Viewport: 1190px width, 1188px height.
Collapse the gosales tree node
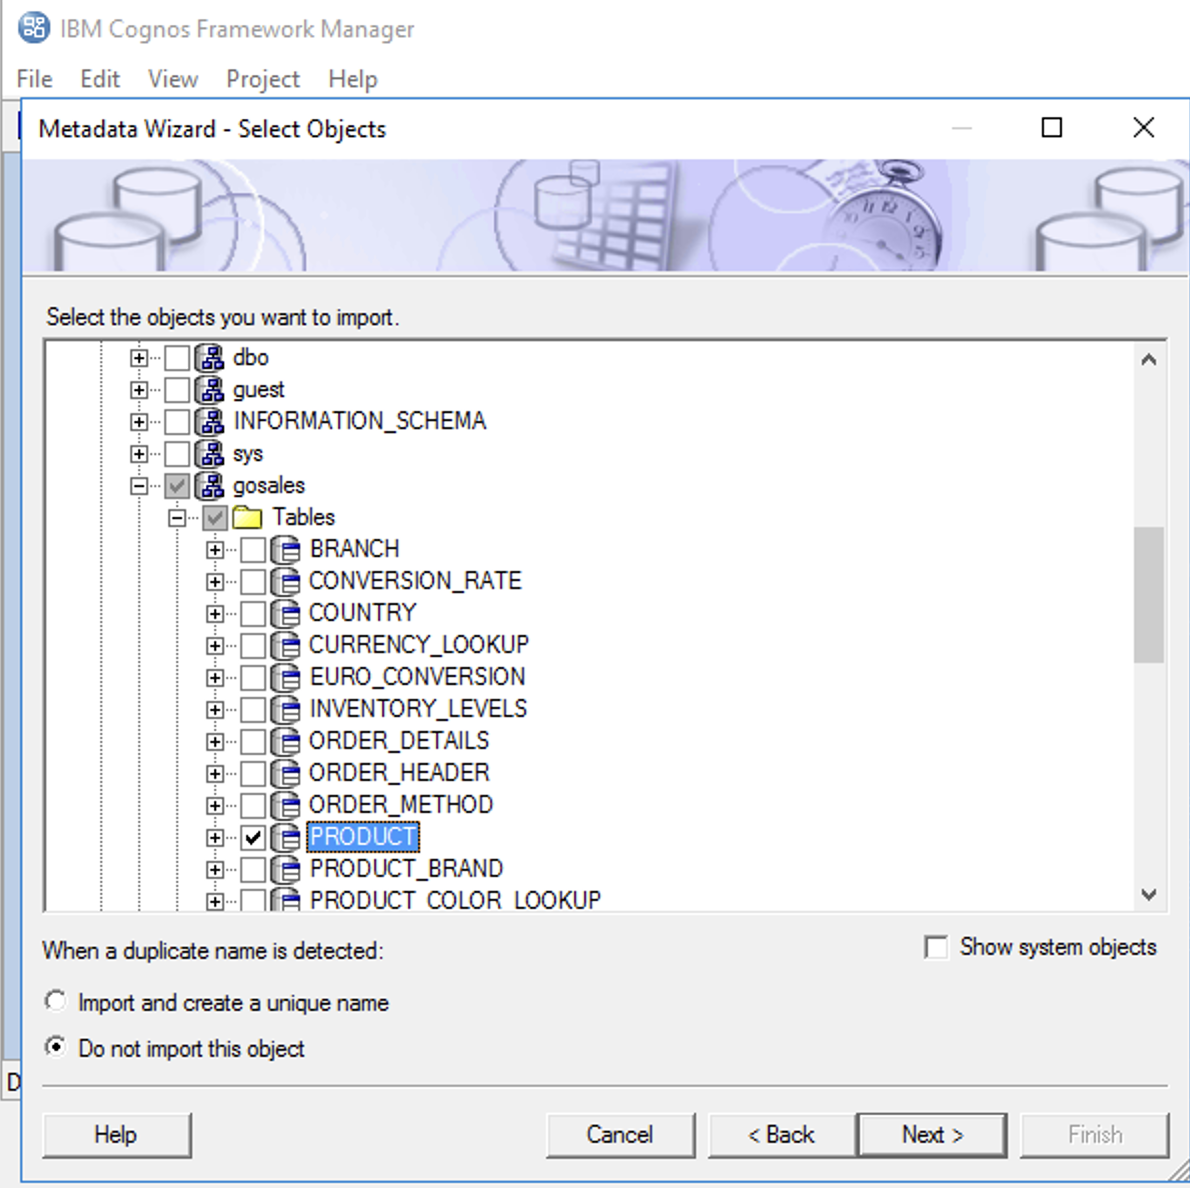pos(139,485)
